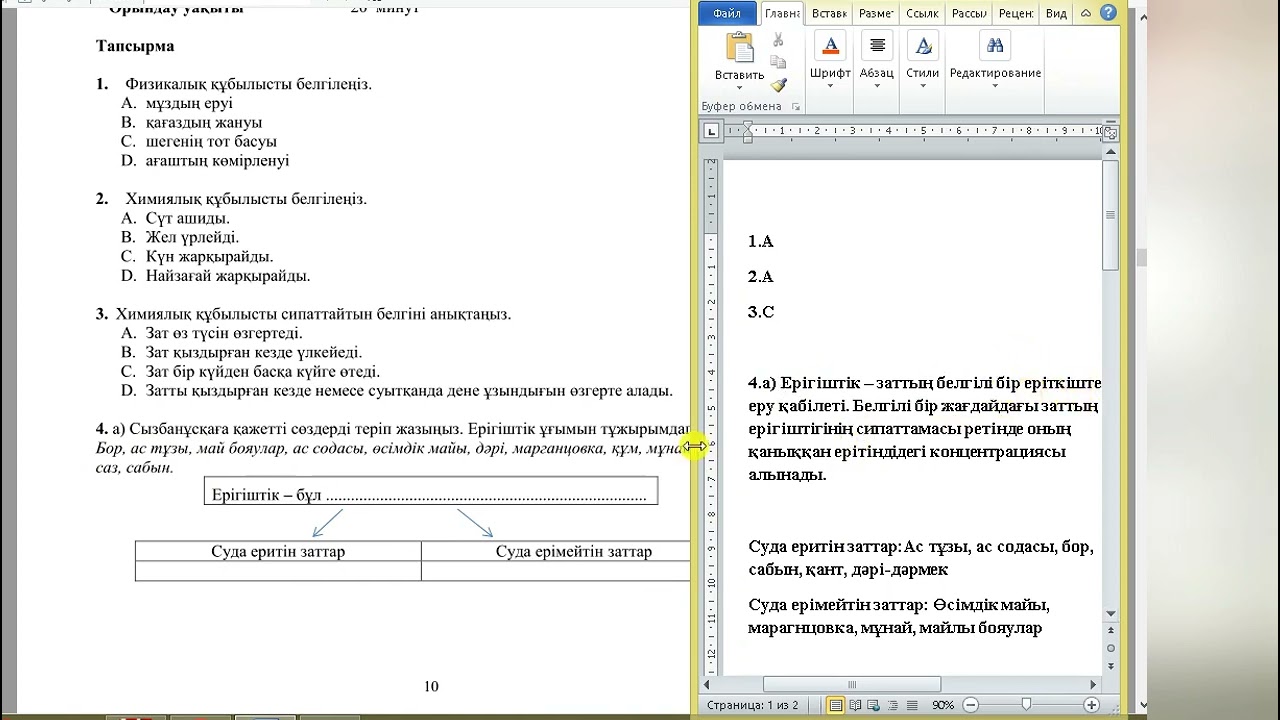Click the horizontal scrollbar right arrow
The height and width of the screenshot is (720, 1280).
(x=1093, y=685)
